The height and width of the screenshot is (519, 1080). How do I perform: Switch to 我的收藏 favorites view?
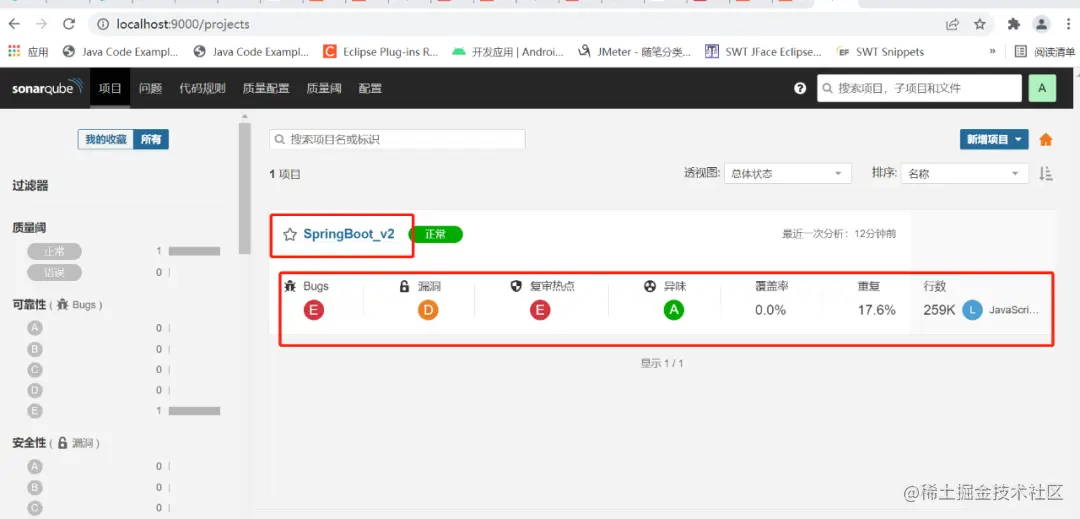tap(105, 139)
